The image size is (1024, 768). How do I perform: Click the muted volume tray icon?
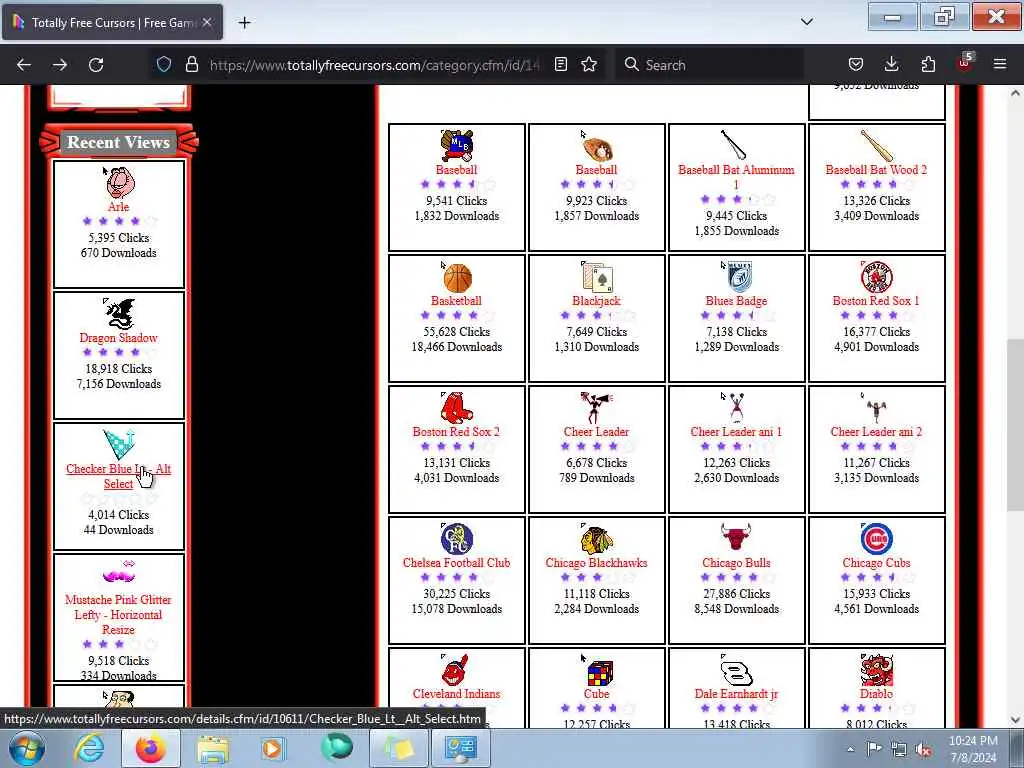pos(923,750)
